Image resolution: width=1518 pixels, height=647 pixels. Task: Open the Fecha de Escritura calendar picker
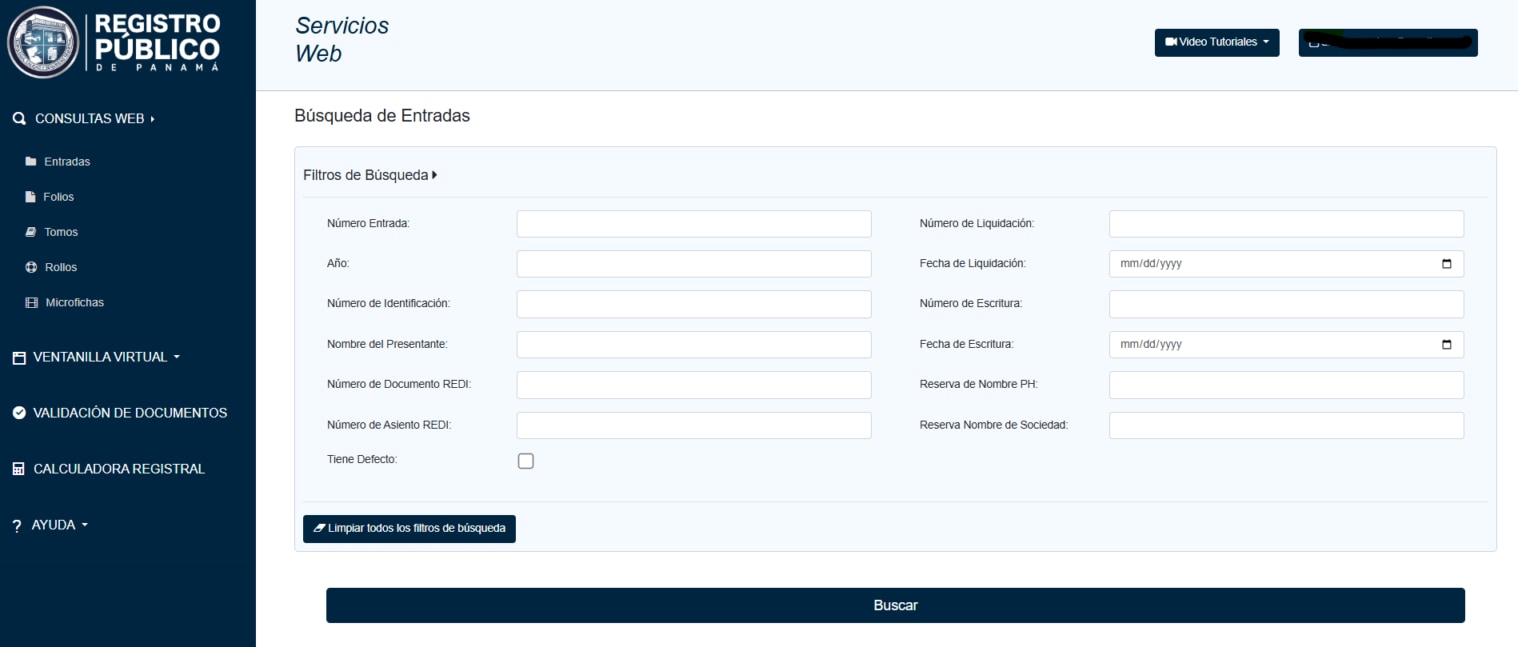pyautogui.click(x=1447, y=344)
